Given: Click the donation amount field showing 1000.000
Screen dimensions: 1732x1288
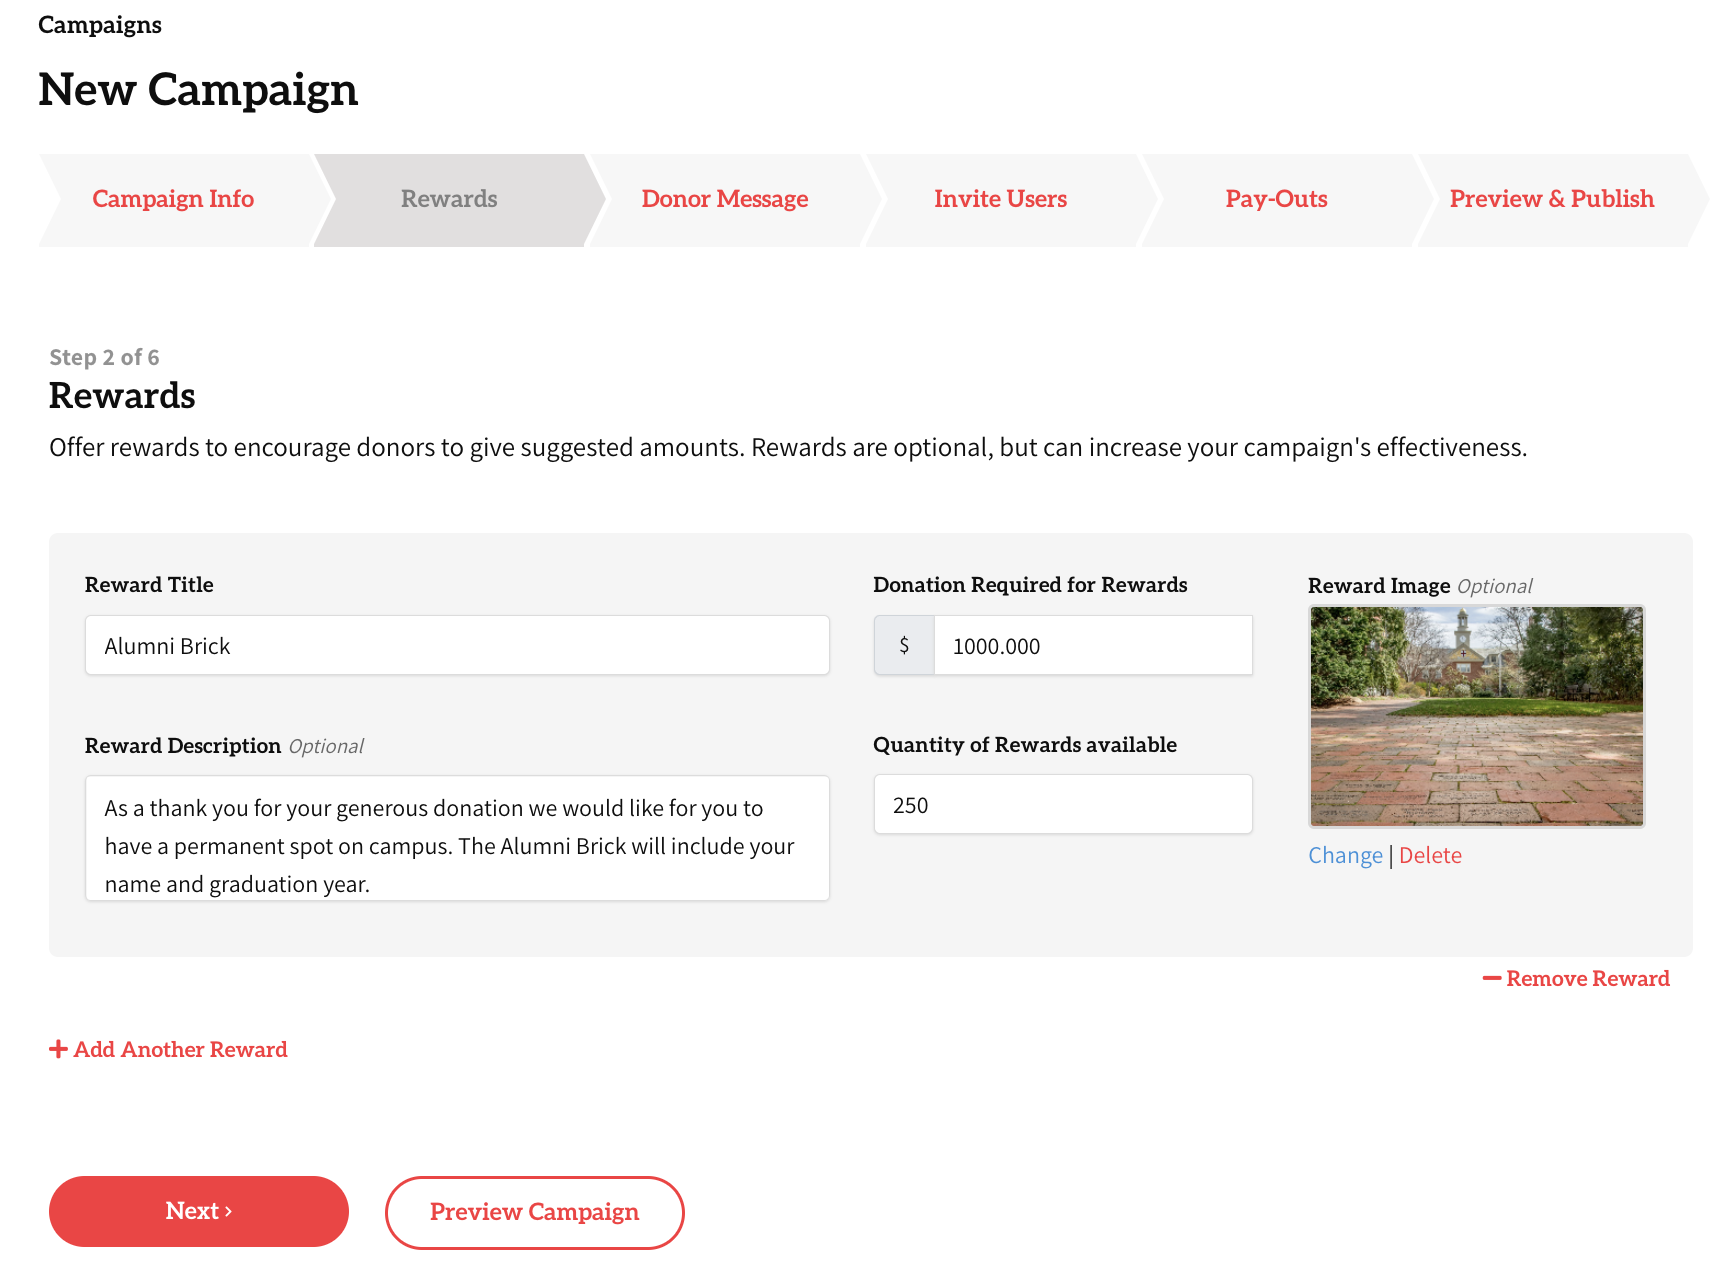Looking at the screenshot, I should (x=1093, y=645).
